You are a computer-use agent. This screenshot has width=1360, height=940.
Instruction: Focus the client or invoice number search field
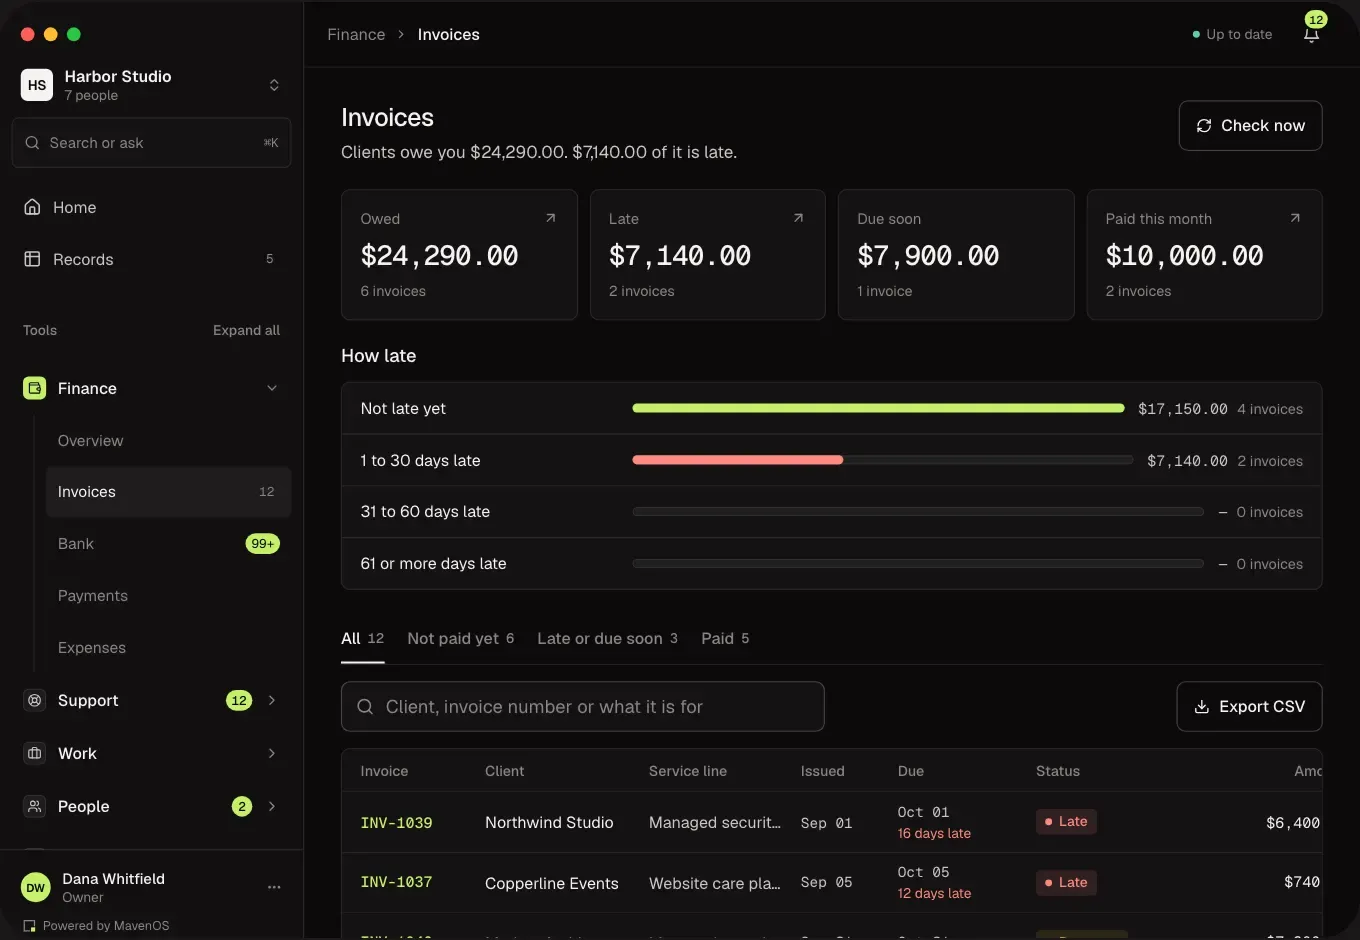[583, 707]
